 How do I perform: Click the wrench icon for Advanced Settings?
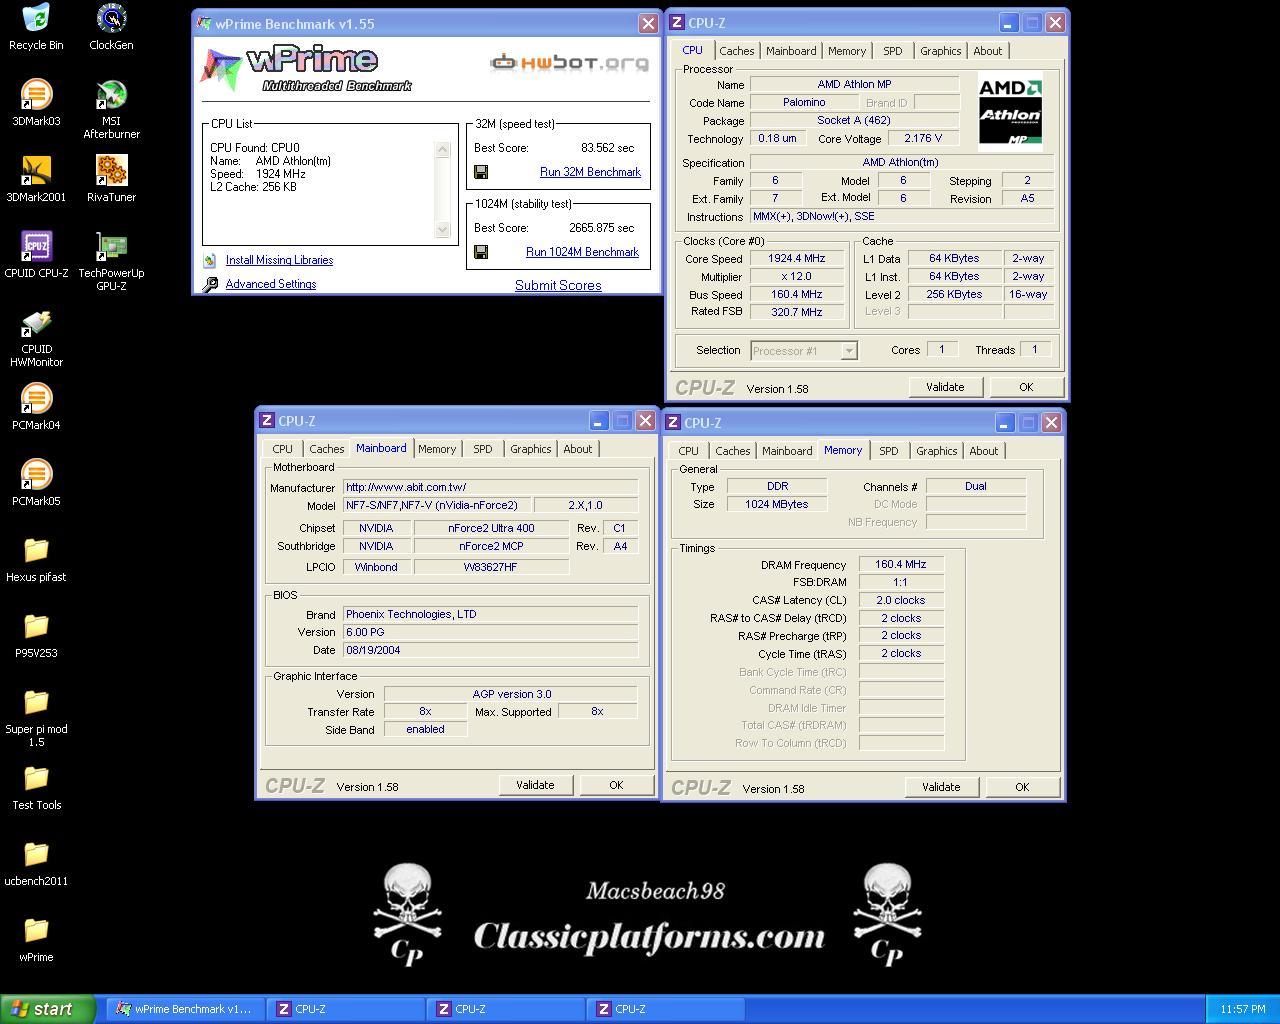(x=210, y=284)
